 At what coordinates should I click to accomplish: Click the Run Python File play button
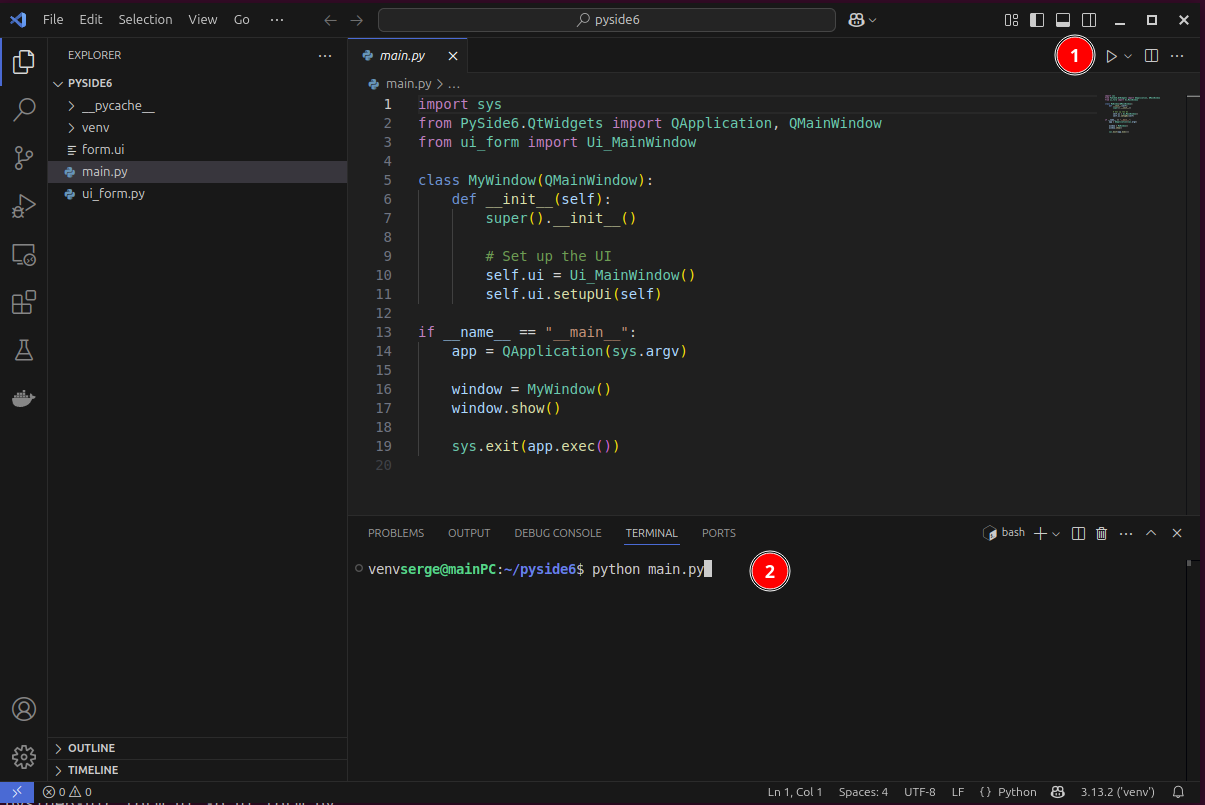click(x=1110, y=57)
